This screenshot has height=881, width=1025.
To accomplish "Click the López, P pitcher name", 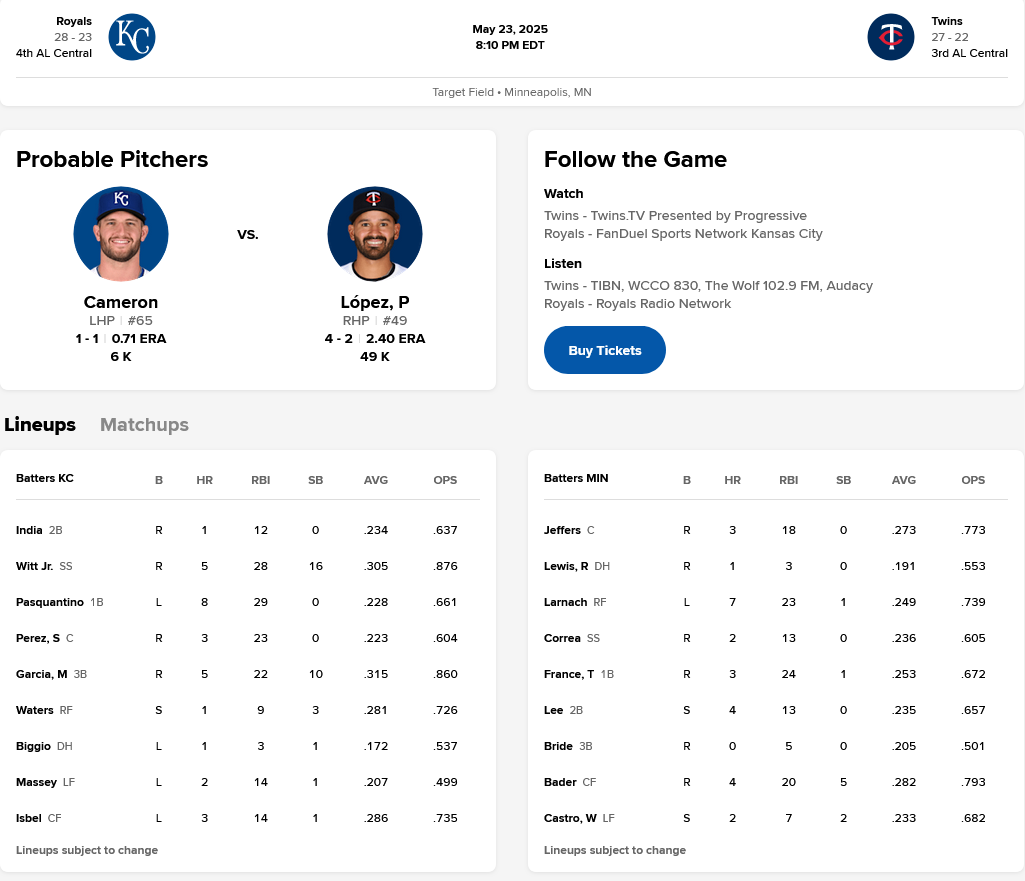I will point(375,302).
